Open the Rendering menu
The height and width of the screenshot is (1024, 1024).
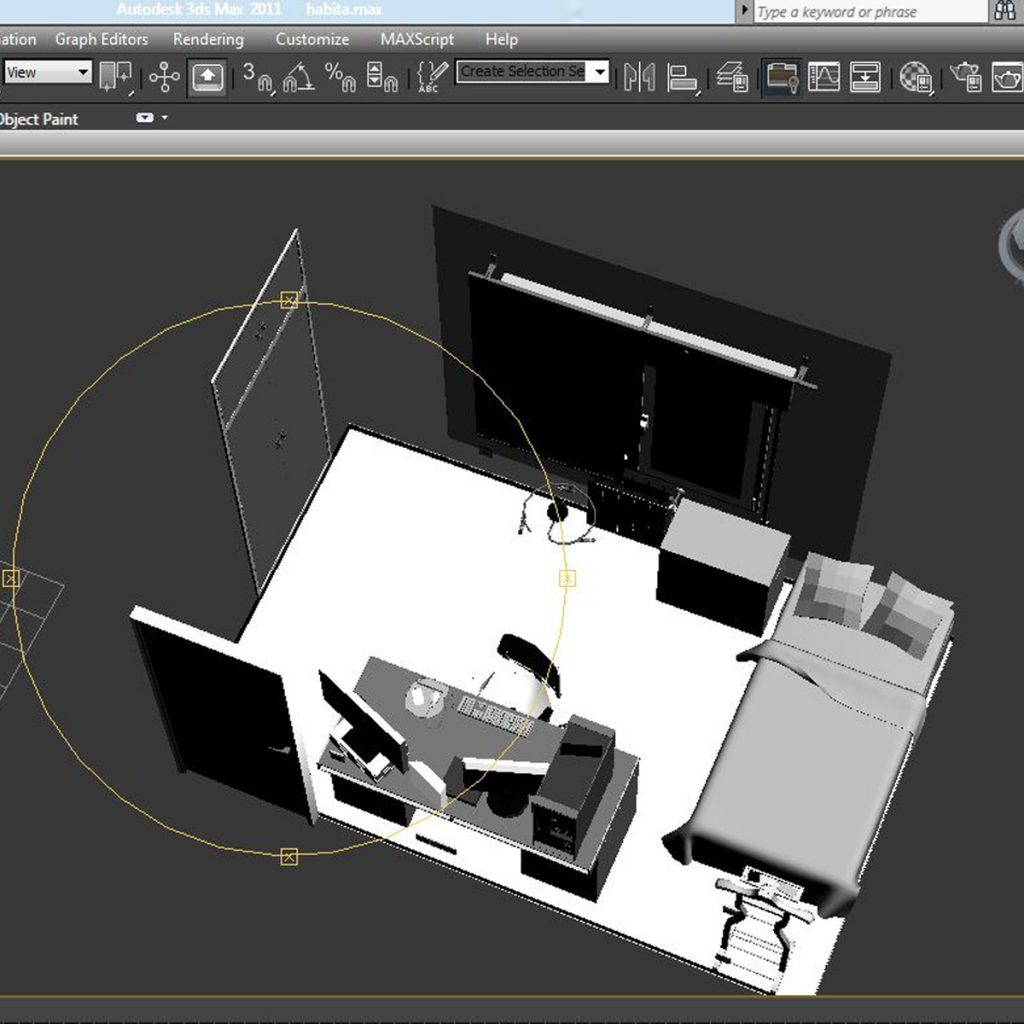(x=208, y=40)
